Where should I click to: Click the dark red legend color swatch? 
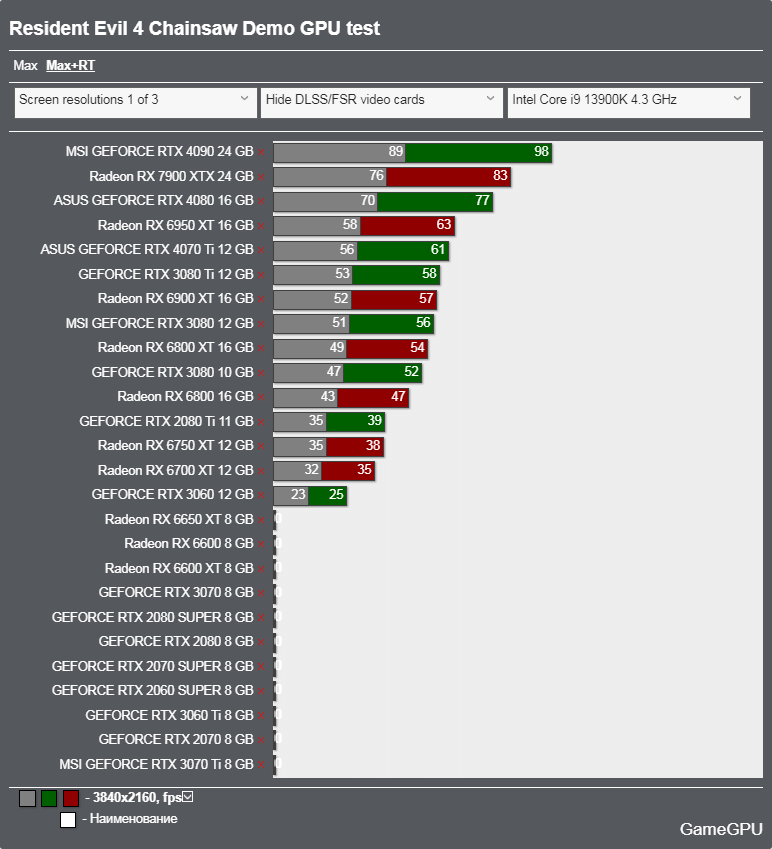(x=71, y=798)
